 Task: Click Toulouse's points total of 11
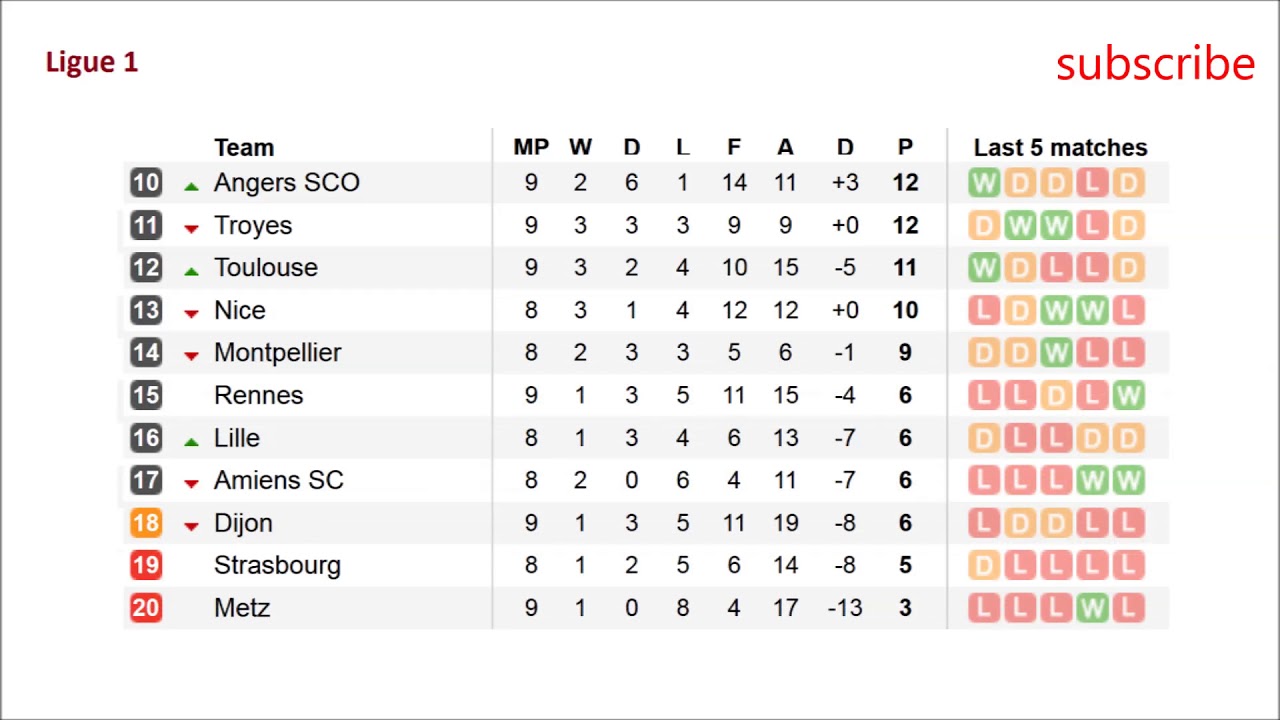point(905,268)
